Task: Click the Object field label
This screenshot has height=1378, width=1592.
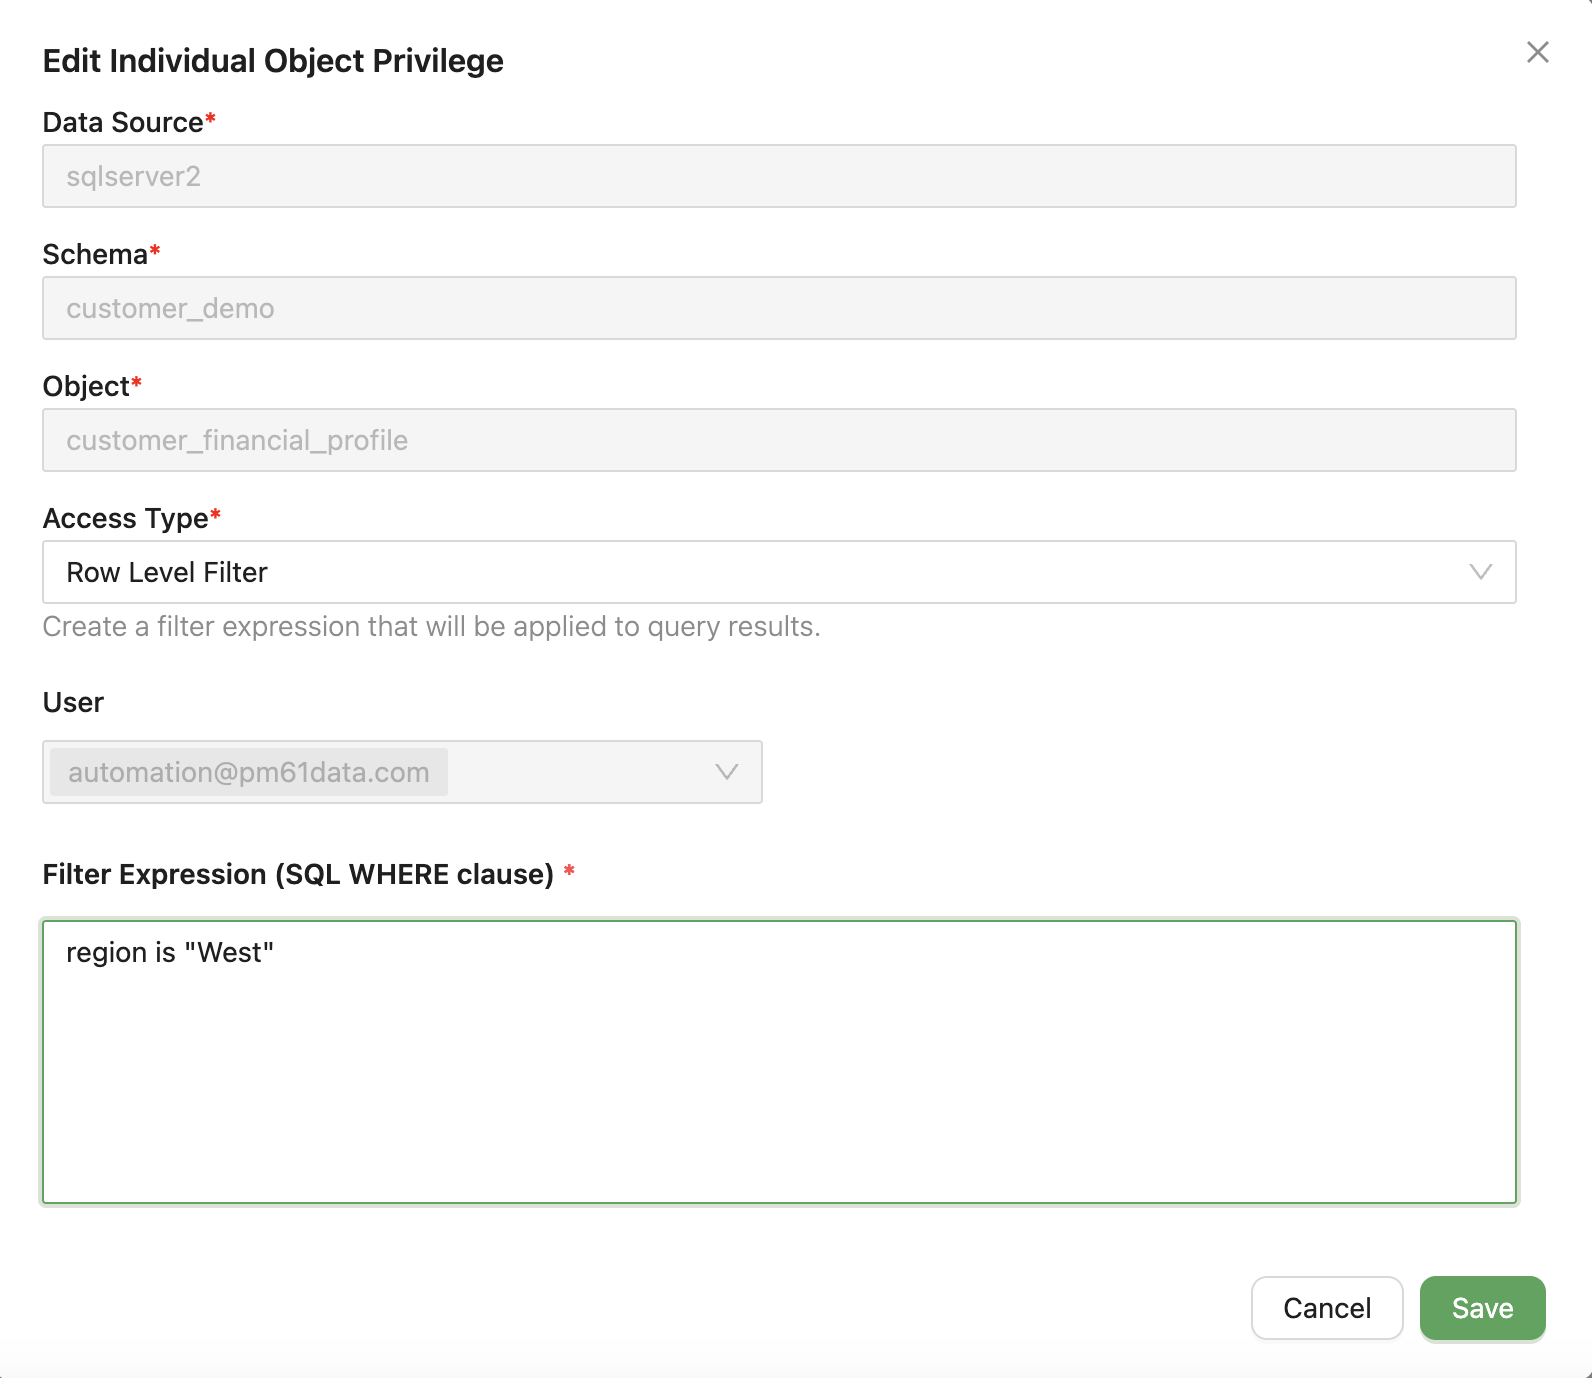Action: [x=86, y=386]
